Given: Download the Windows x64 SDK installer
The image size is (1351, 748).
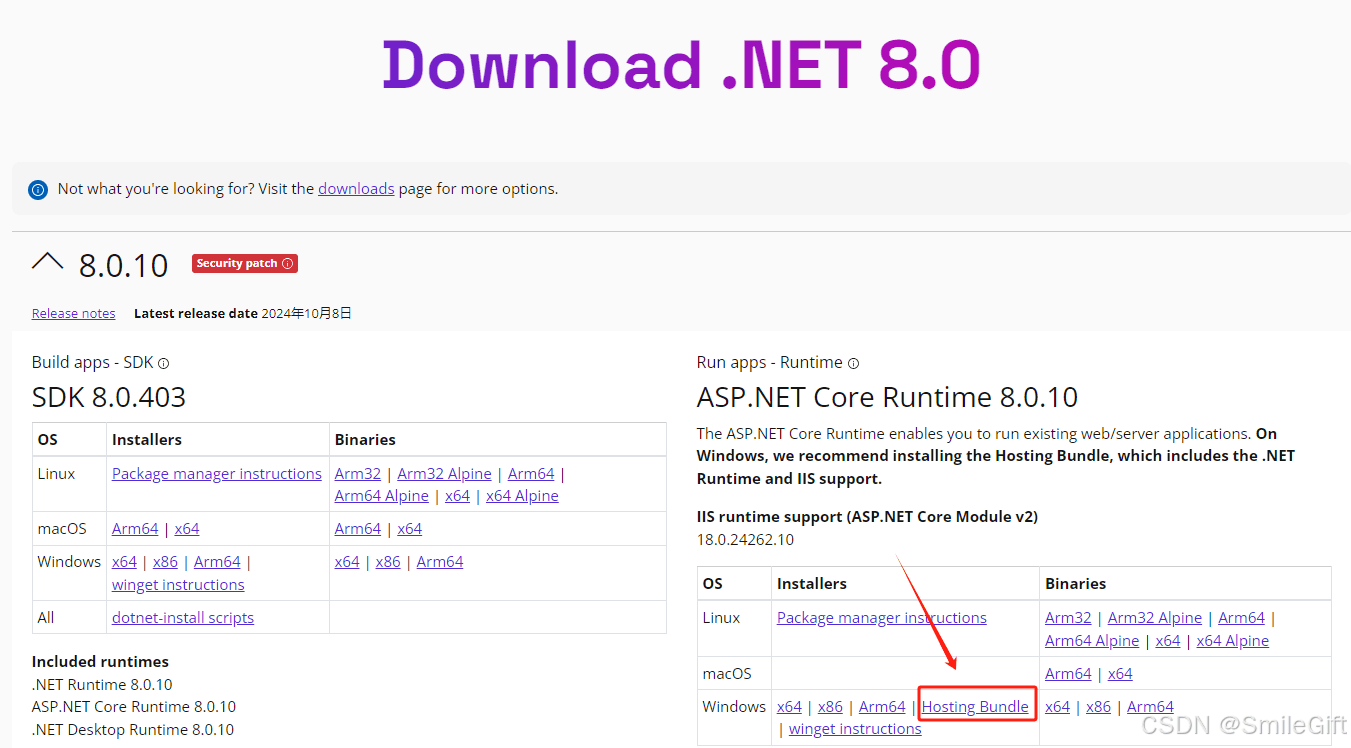Looking at the screenshot, I should (x=124, y=561).
